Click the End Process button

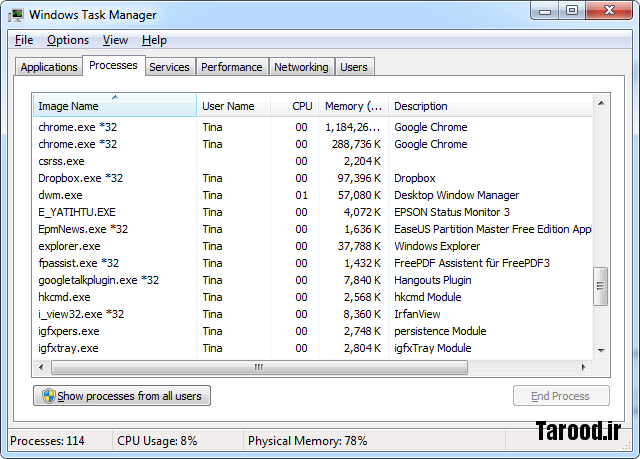pyautogui.click(x=561, y=396)
